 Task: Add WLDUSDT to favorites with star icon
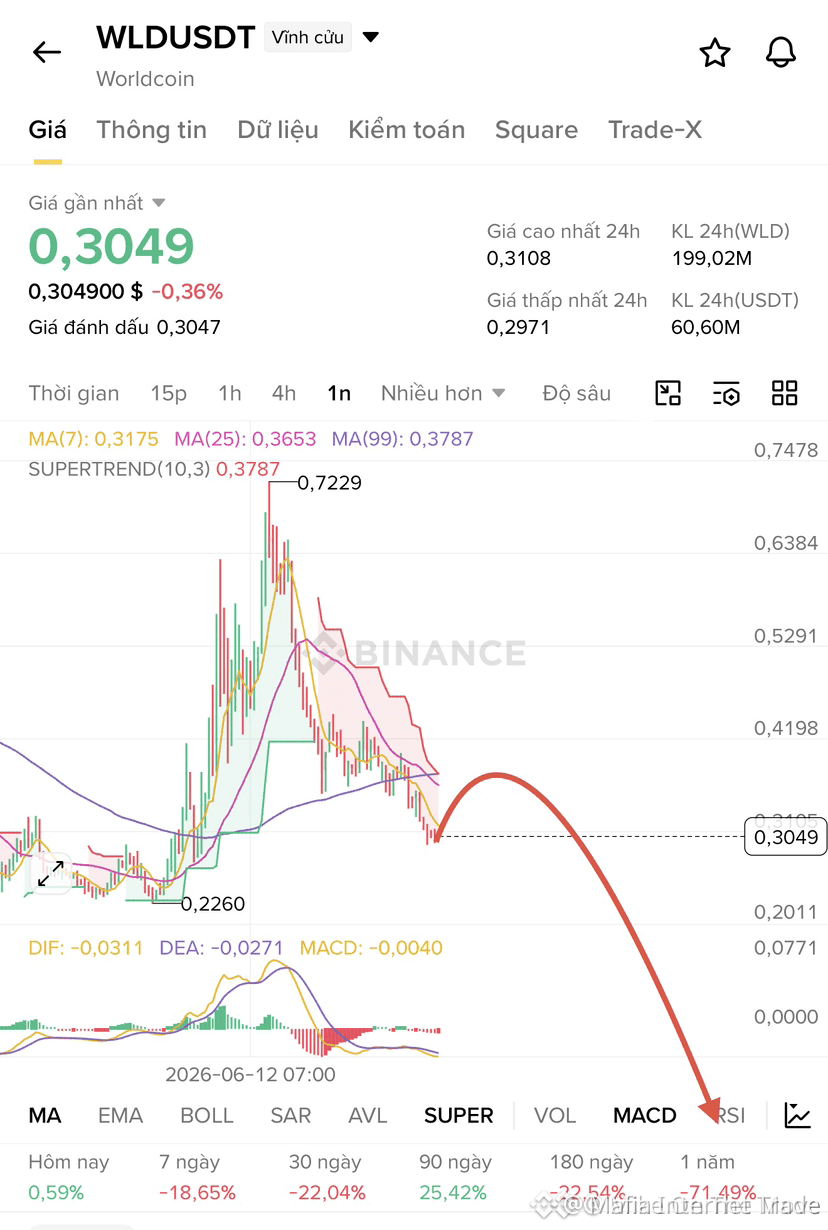point(715,52)
